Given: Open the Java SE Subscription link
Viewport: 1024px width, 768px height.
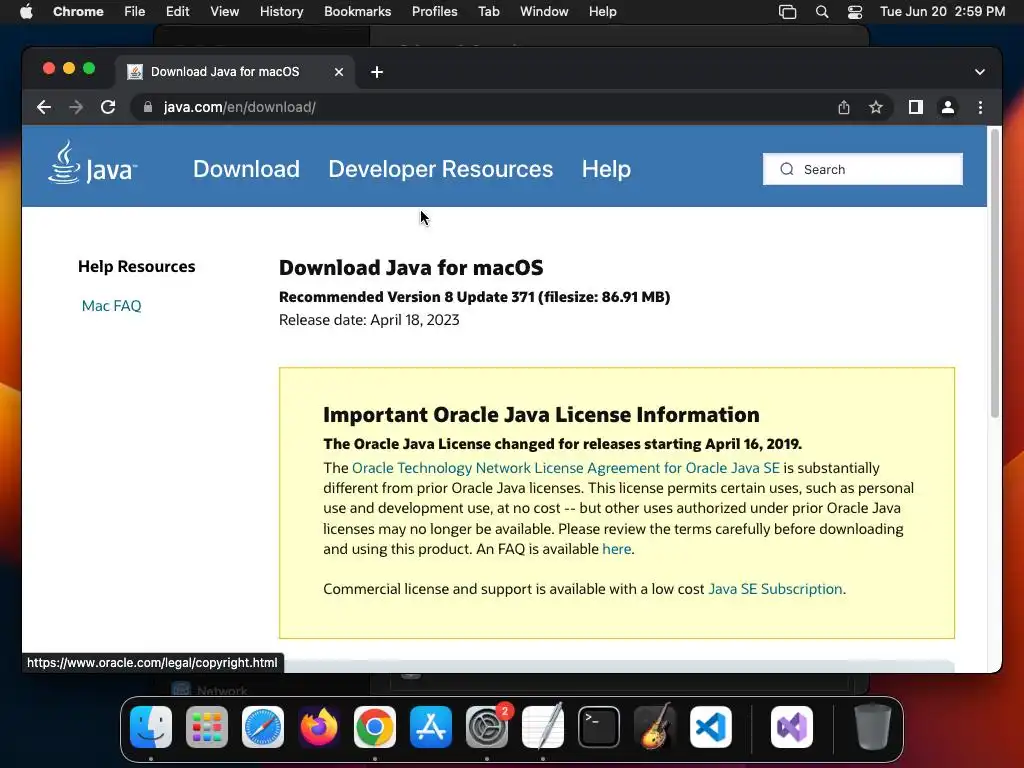Looking at the screenshot, I should coord(775,588).
